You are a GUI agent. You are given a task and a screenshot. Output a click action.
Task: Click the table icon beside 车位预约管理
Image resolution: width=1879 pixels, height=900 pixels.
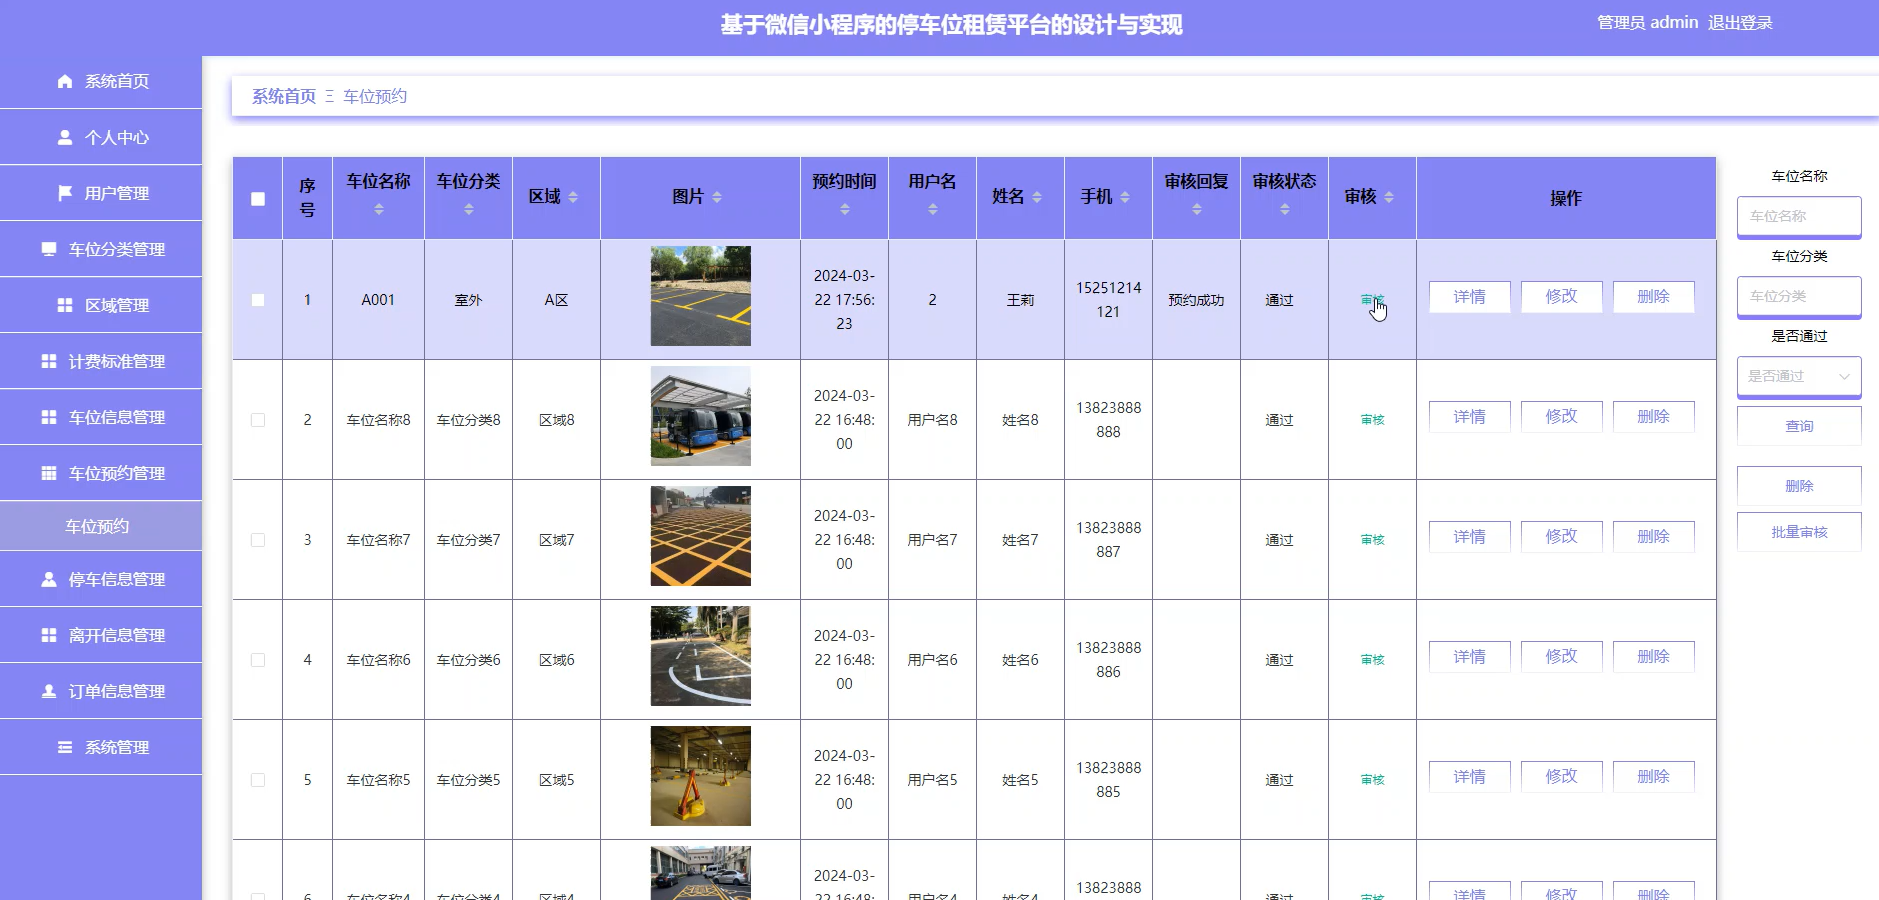coord(49,473)
